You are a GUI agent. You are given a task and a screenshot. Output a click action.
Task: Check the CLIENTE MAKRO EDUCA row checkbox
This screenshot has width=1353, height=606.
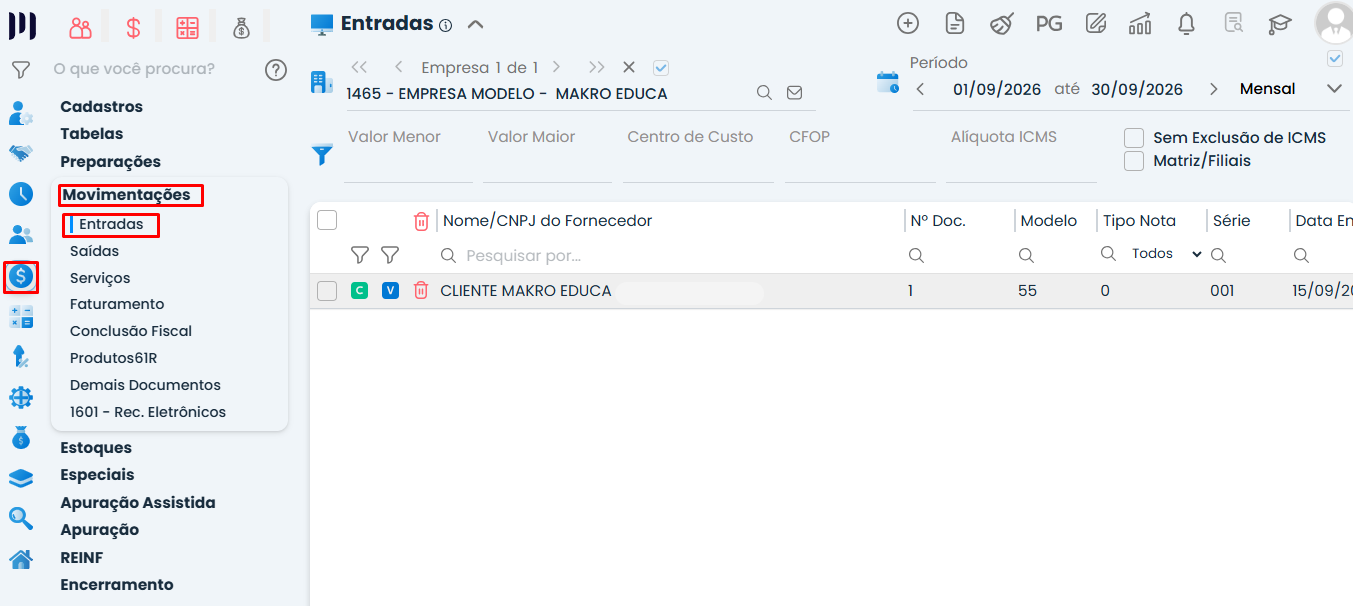point(327,291)
